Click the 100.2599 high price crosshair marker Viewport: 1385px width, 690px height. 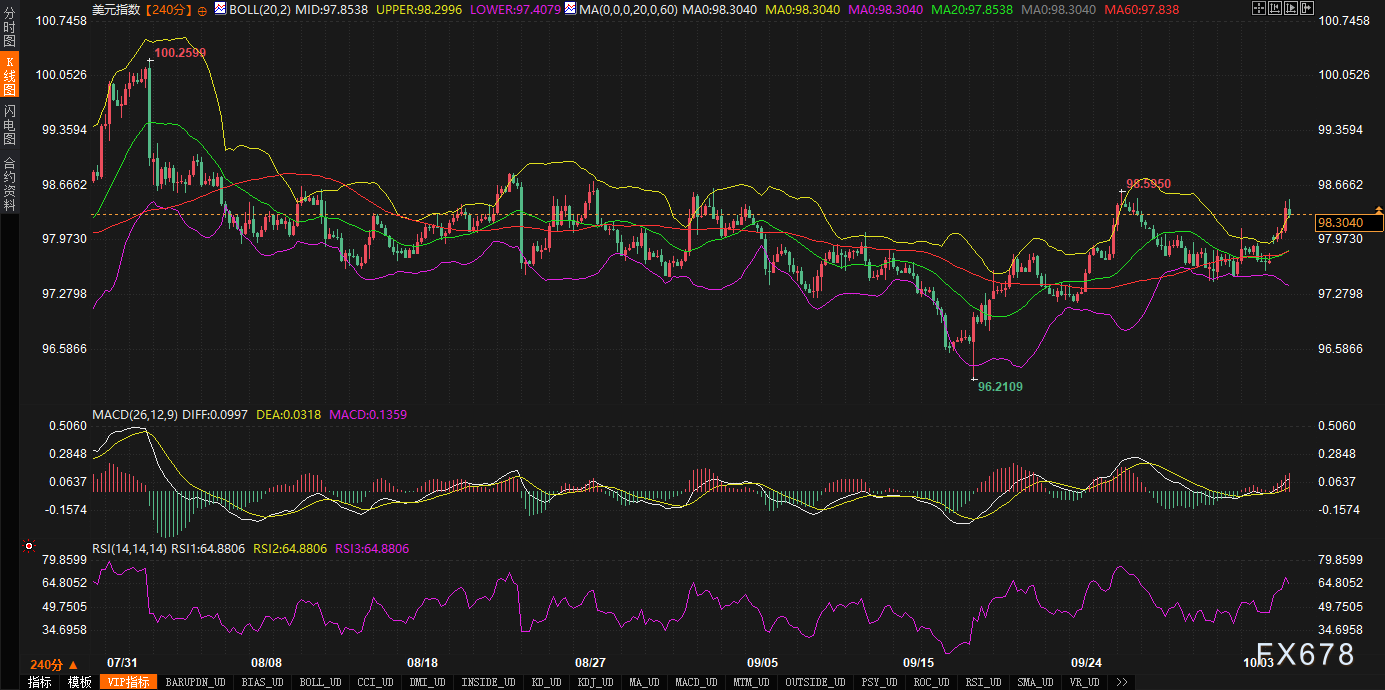click(x=149, y=61)
